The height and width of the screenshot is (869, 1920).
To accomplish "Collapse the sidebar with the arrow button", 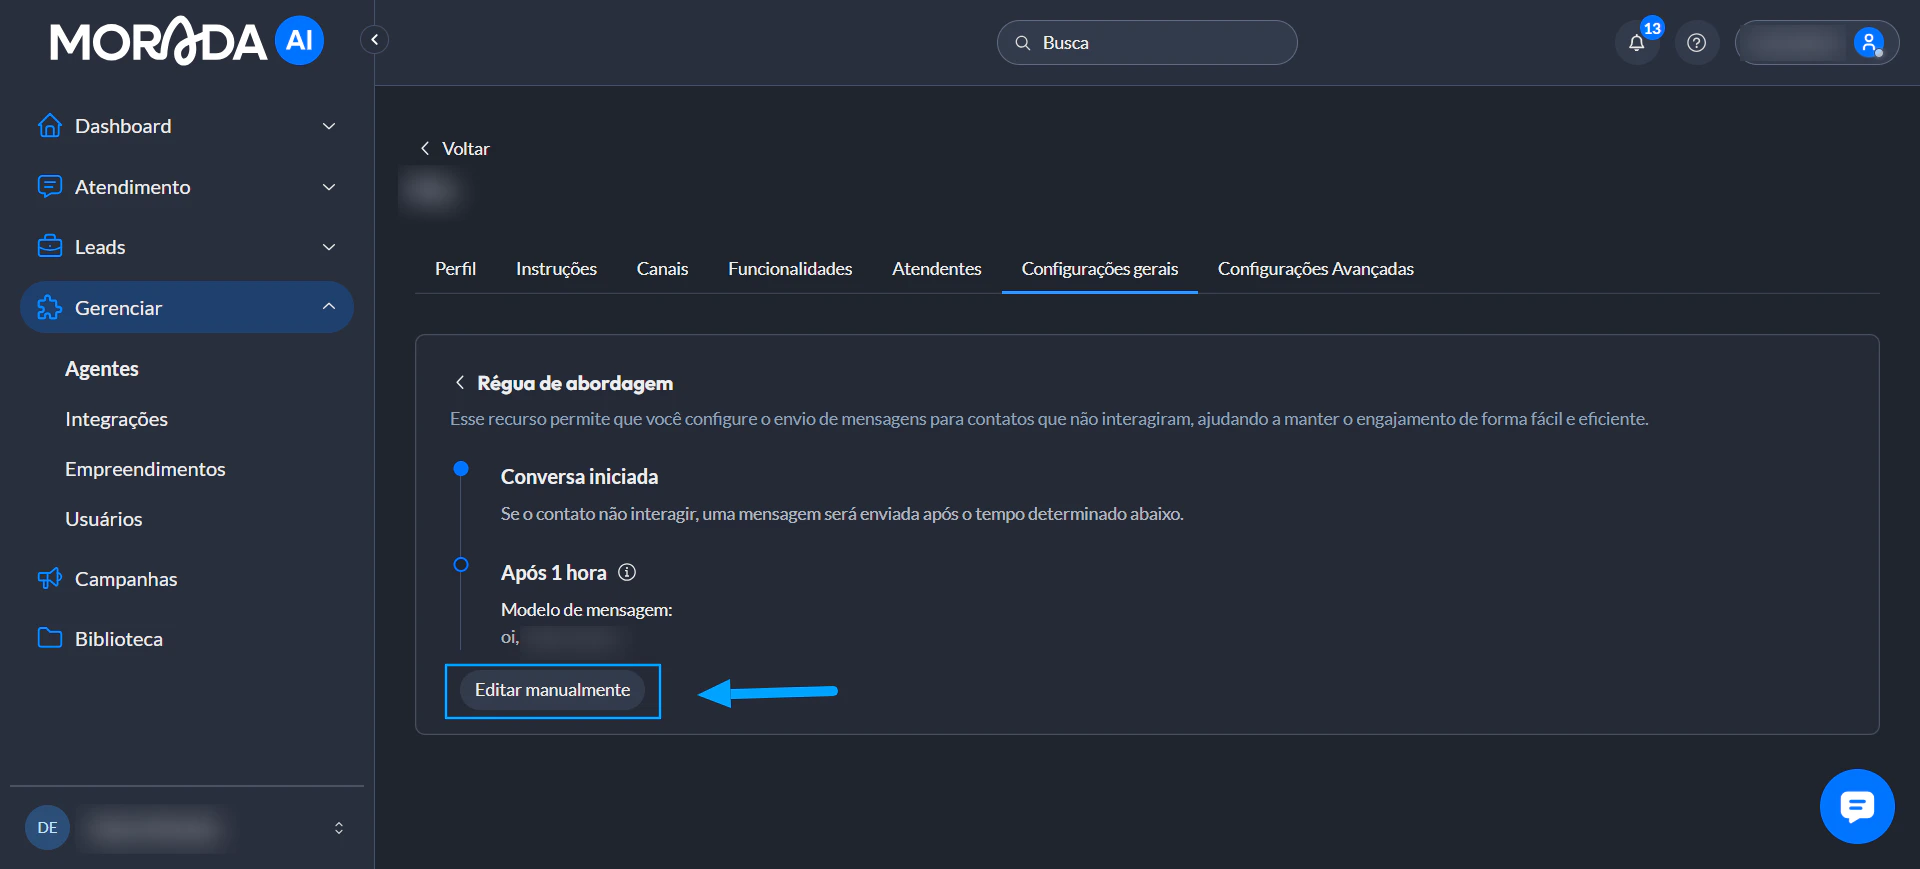I will [x=374, y=40].
